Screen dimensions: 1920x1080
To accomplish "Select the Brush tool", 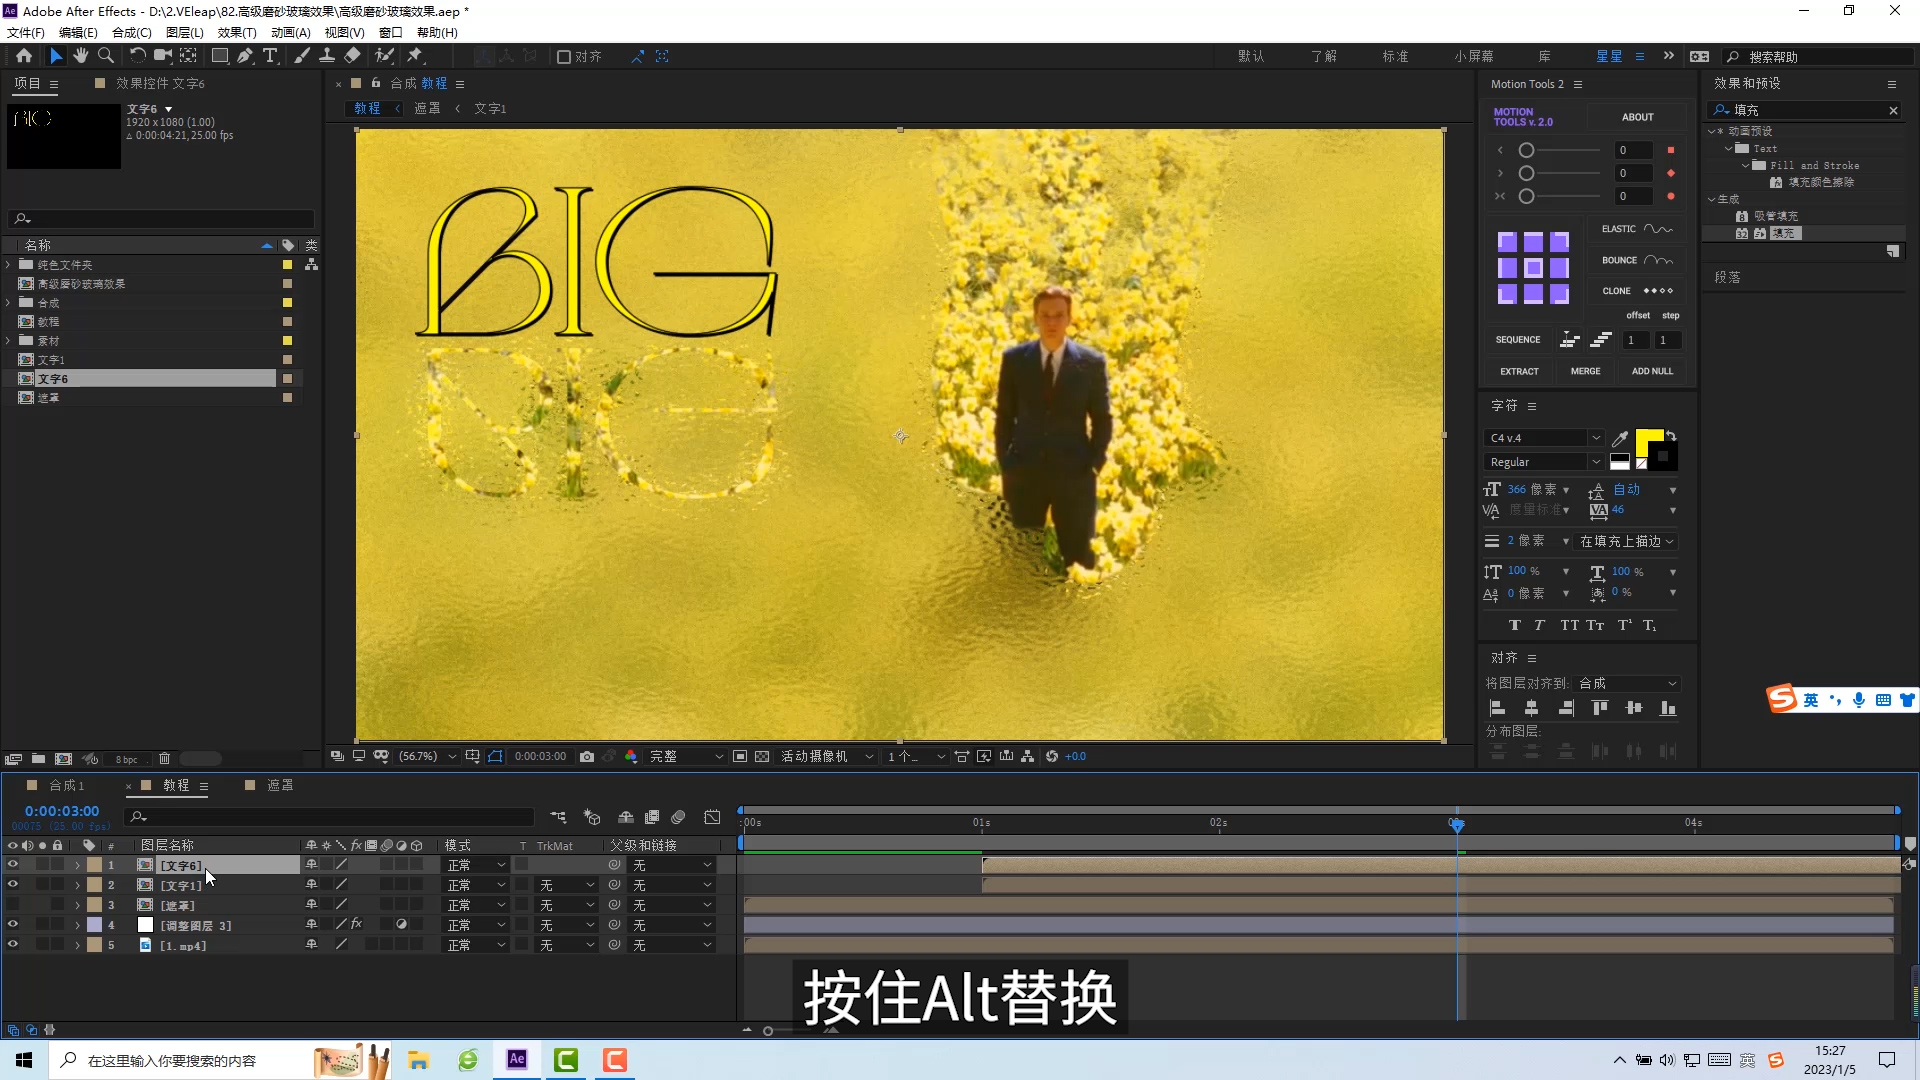I will (302, 56).
